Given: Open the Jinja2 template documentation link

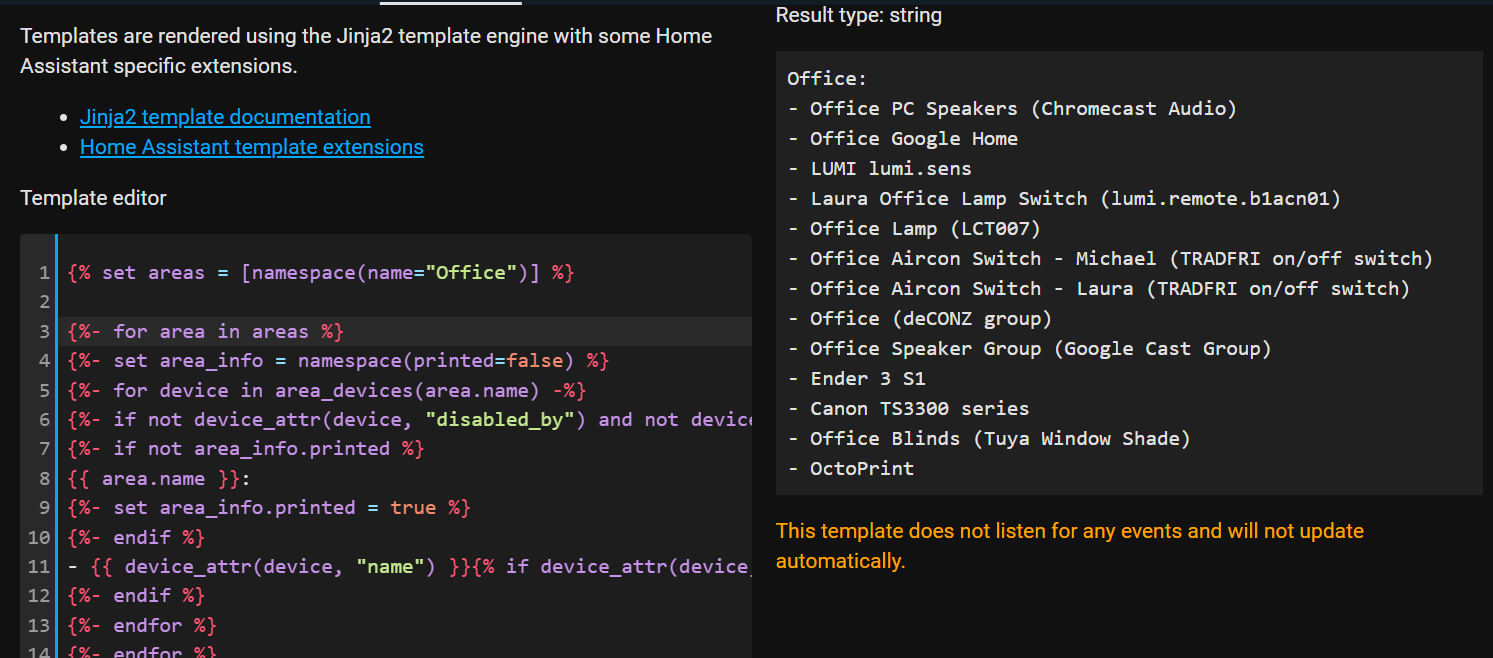Looking at the screenshot, I should pos(225,117).
